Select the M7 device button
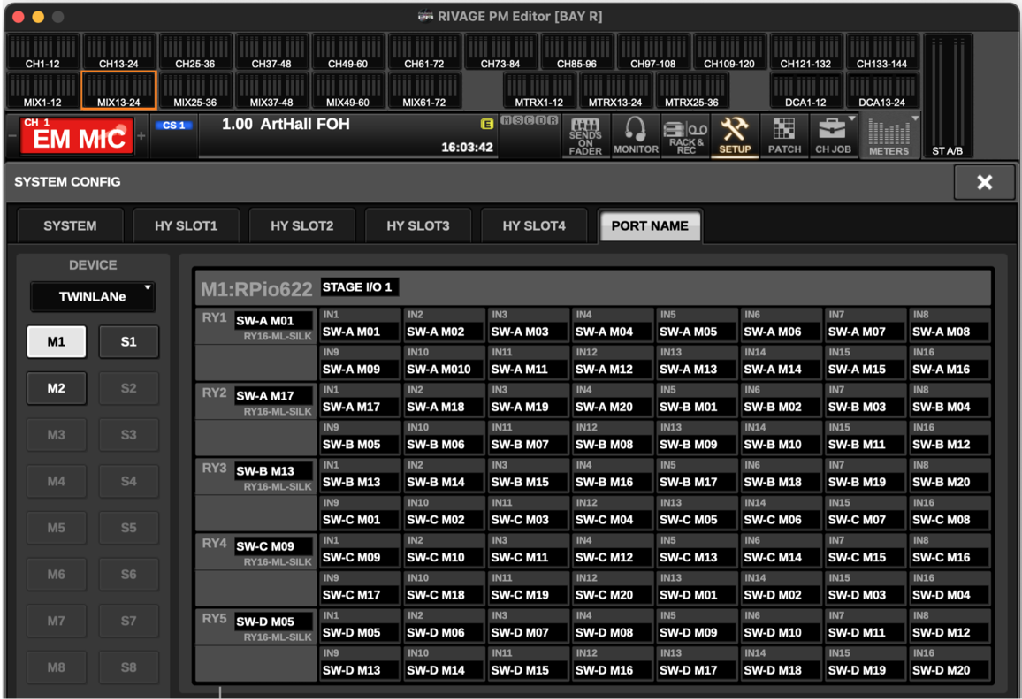The height and width of the screenshot is (699, 1022). pos(57,621)
